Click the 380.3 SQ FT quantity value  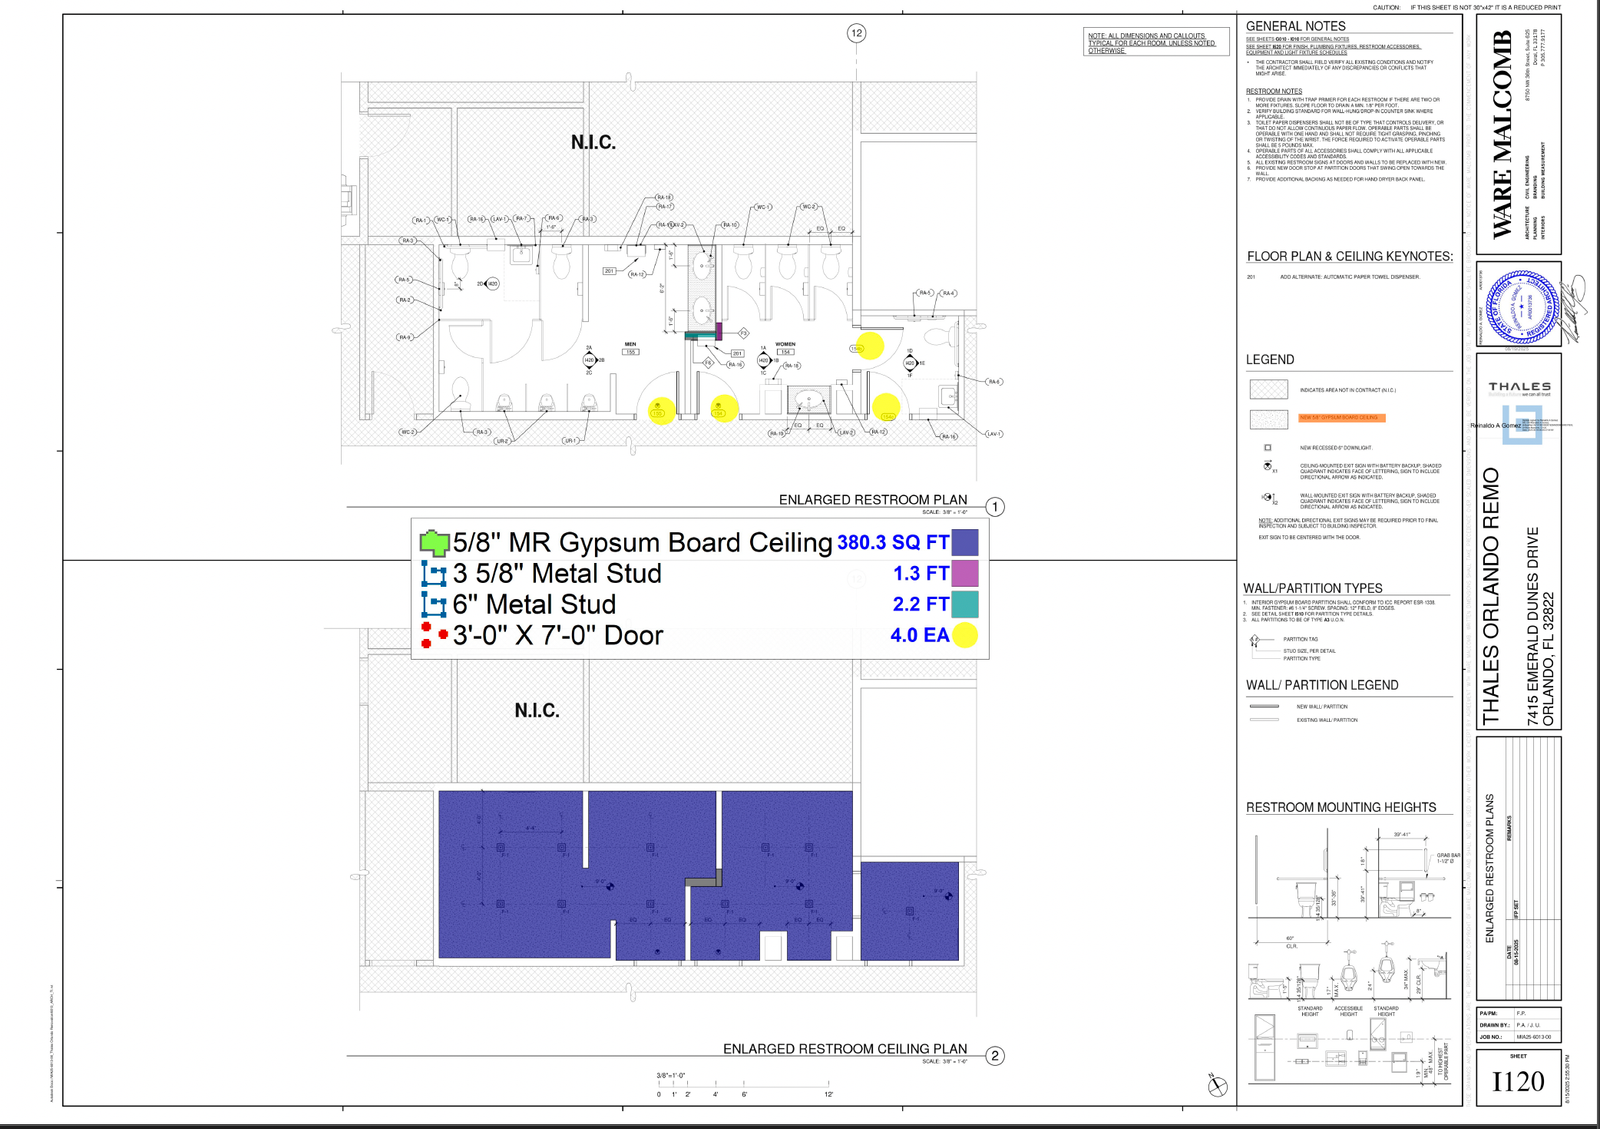coord(892,543)
